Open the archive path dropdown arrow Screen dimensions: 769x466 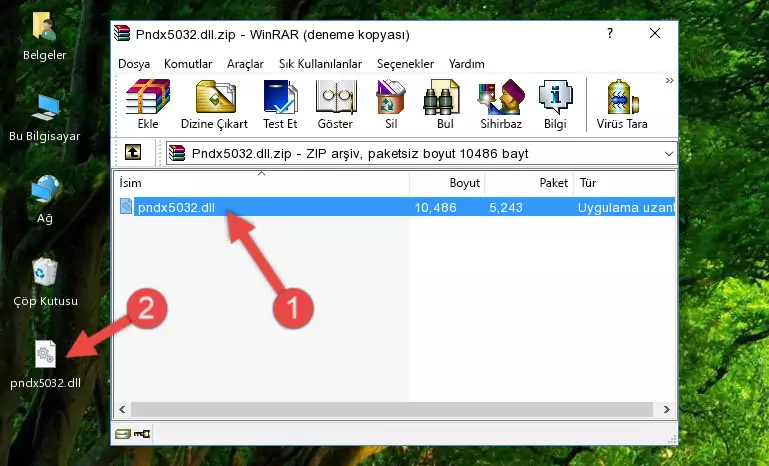(x=668, y=154)
